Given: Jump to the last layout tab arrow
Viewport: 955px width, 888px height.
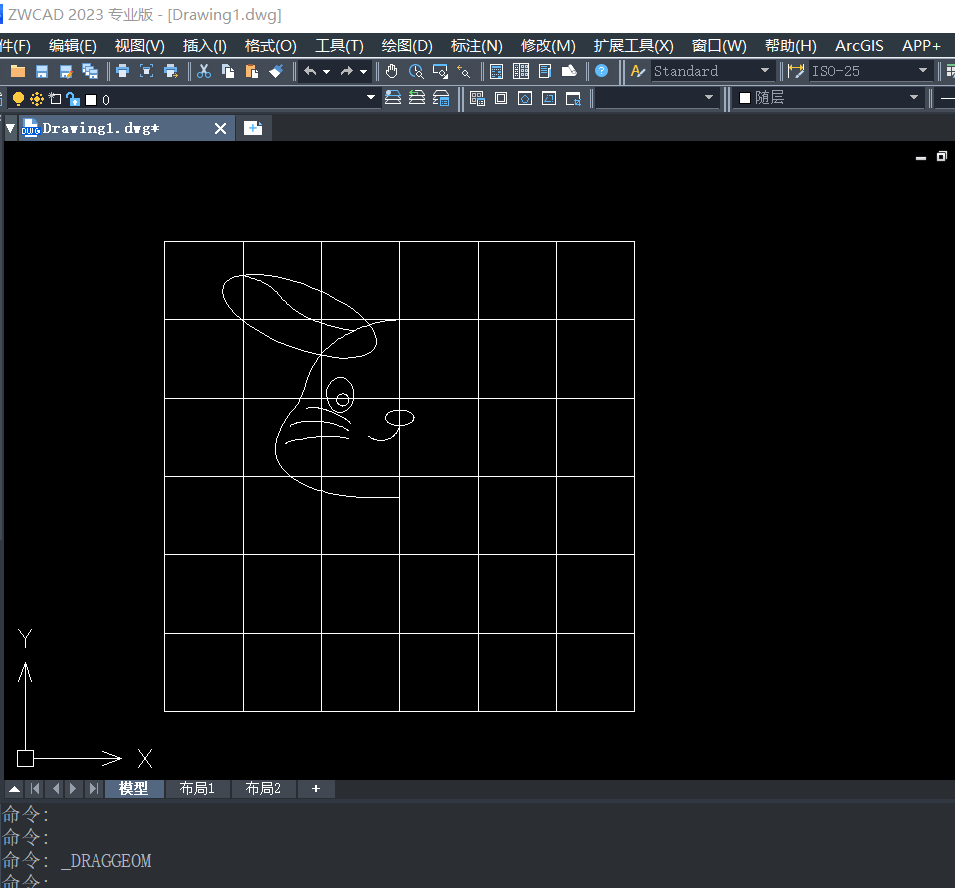Looking at the screenshot, I should pyautogui.click(x=93, y=789).
